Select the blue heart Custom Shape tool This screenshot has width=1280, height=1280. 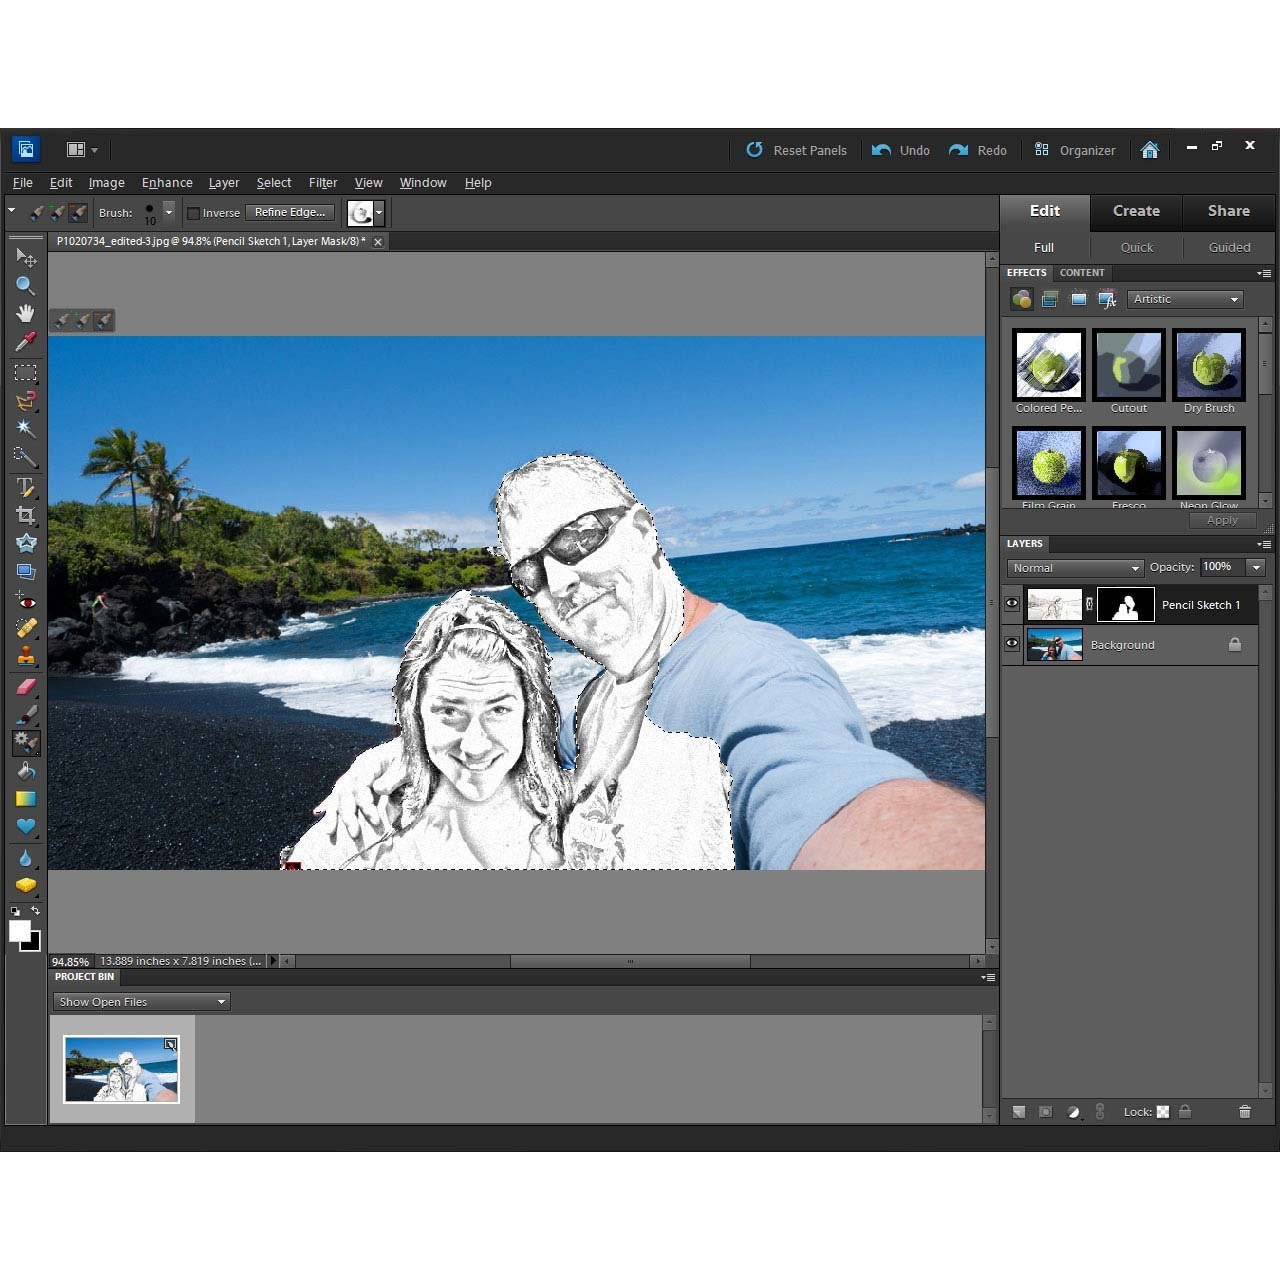(26, 826)
